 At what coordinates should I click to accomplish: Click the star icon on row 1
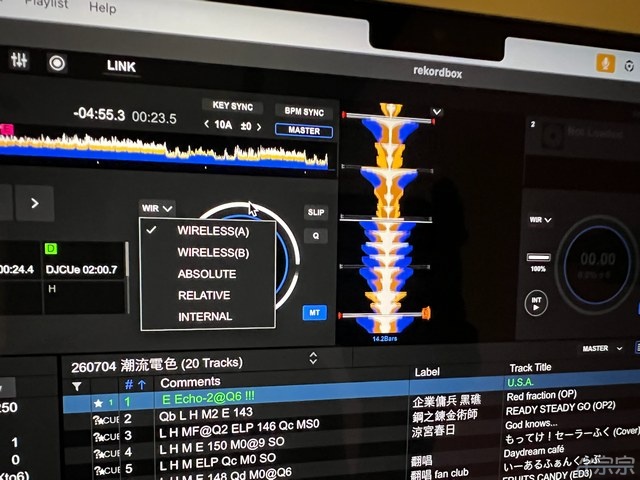point(98,403)
